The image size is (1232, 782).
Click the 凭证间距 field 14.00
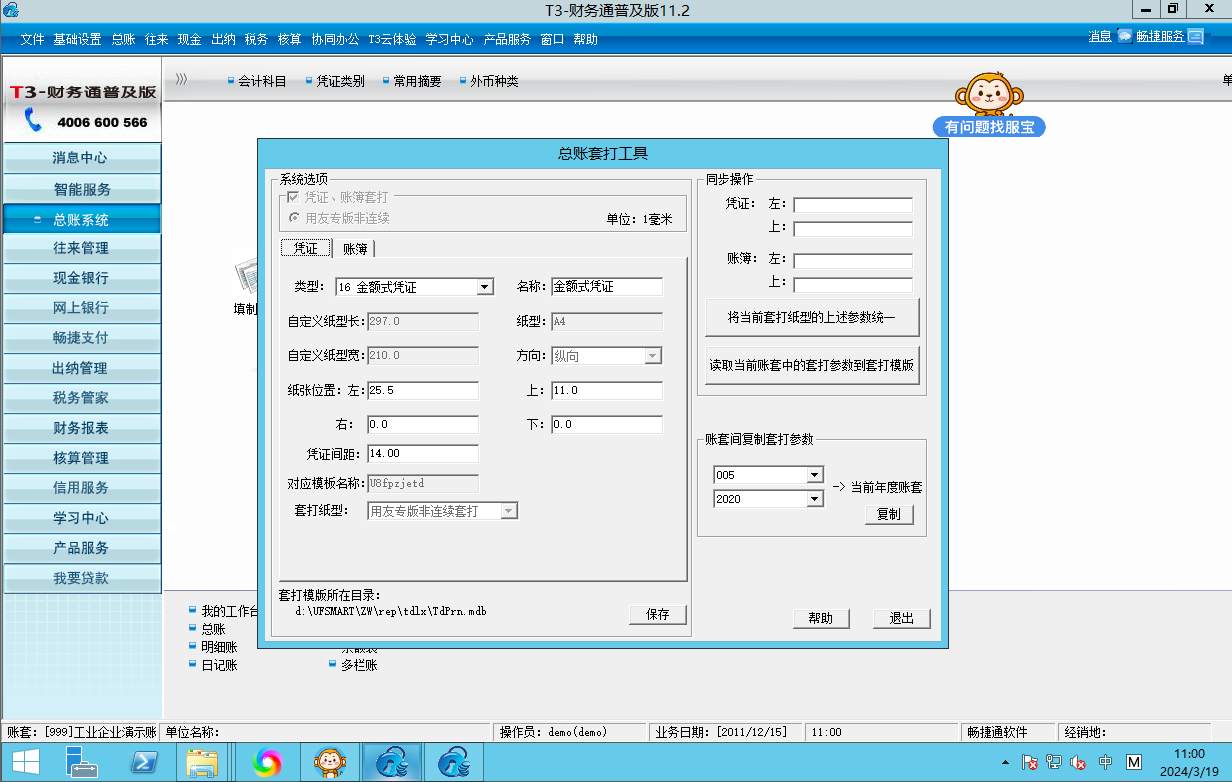pos(423,454)
